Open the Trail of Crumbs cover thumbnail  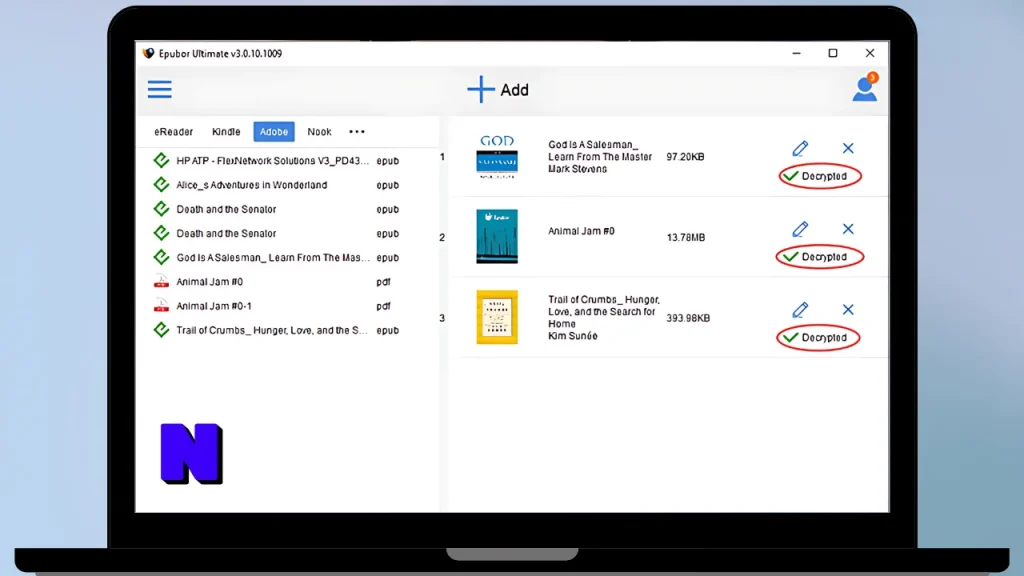click(497, 317)
